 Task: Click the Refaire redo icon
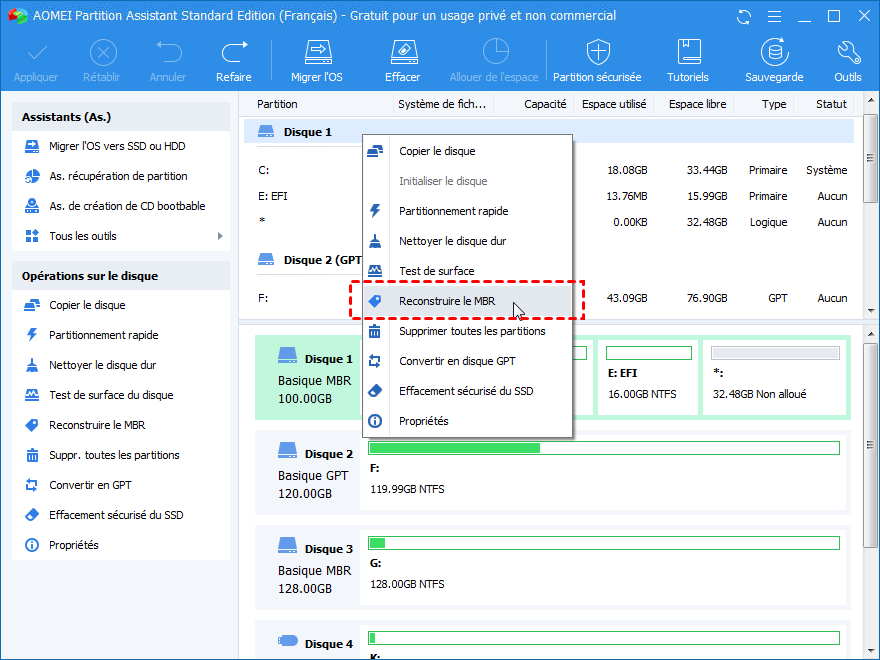(x=234, y=53)
